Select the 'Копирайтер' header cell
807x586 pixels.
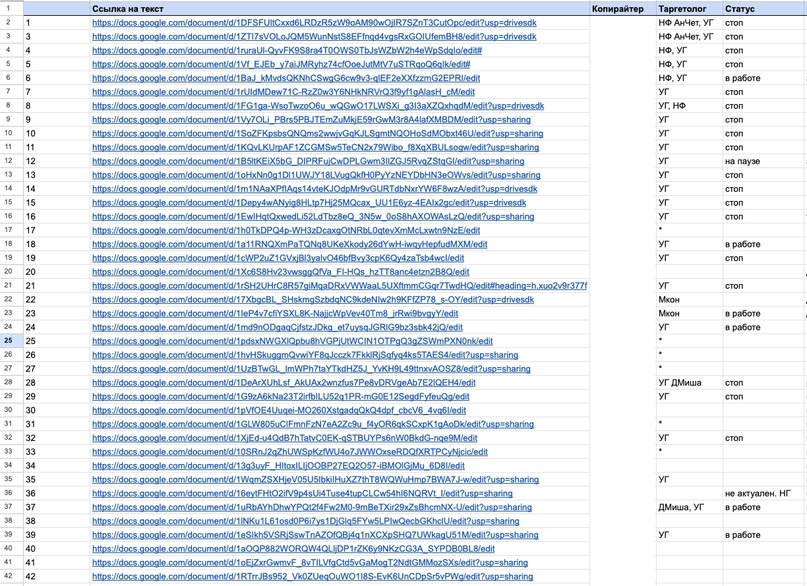tap(622, 8)
